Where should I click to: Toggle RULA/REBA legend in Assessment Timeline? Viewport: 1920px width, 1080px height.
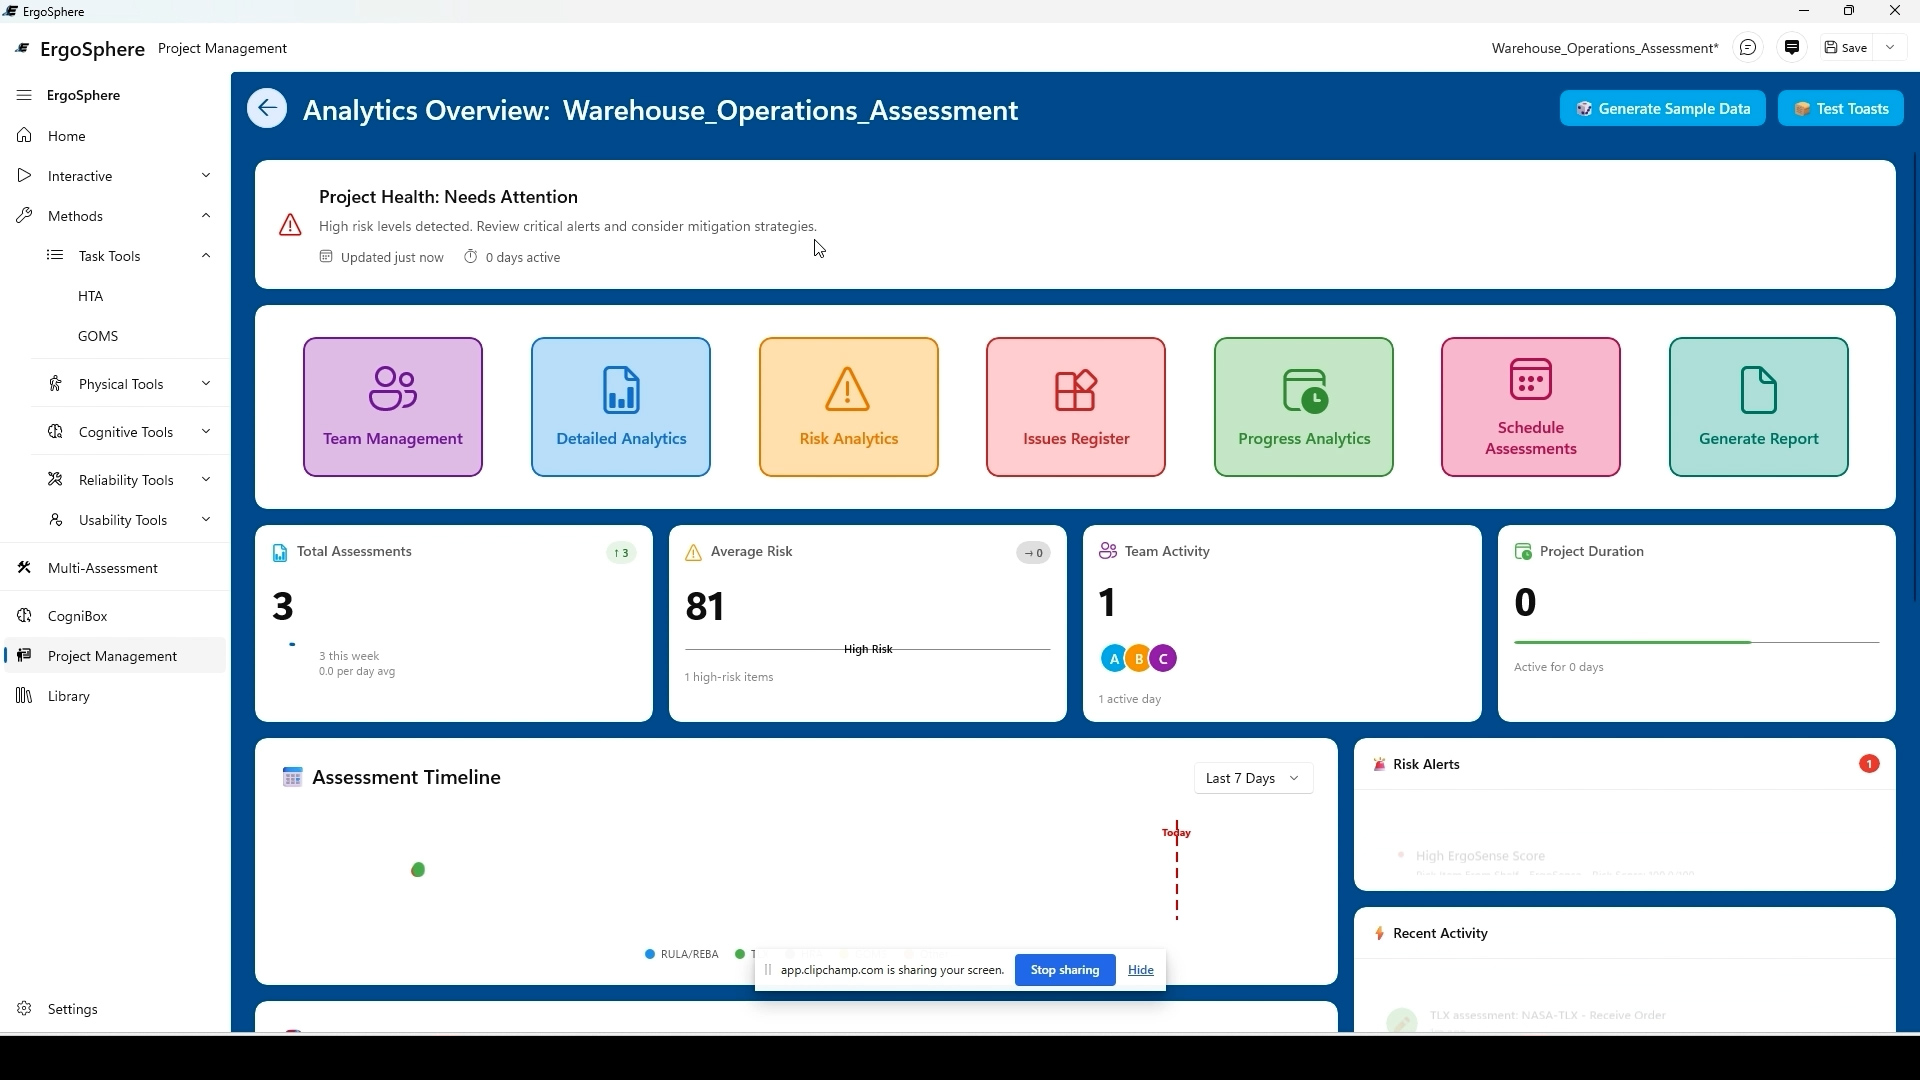pyautogui.click(x=682, y=954)
